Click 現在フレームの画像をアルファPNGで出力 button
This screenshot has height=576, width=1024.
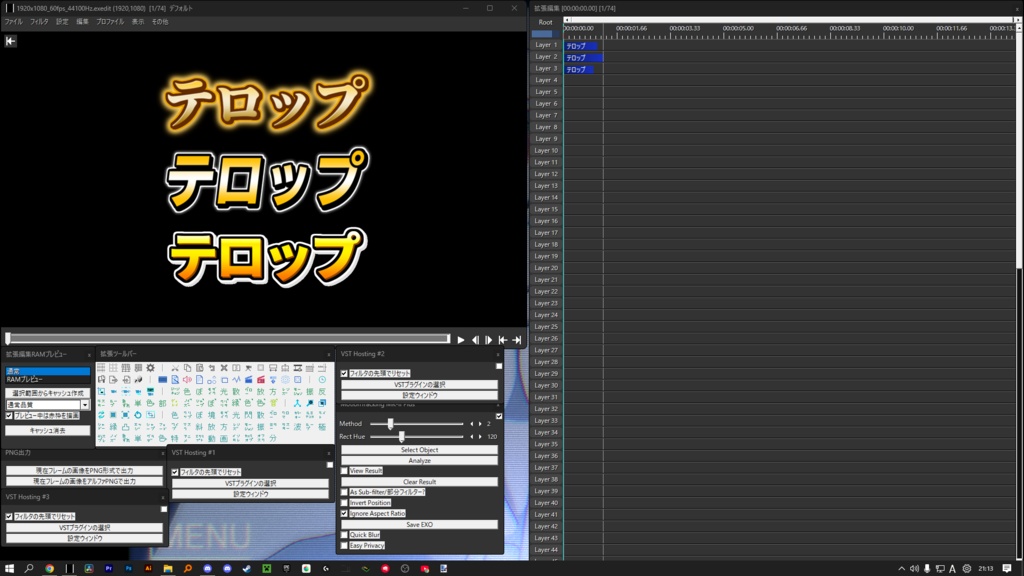click(x=84, y=481)
